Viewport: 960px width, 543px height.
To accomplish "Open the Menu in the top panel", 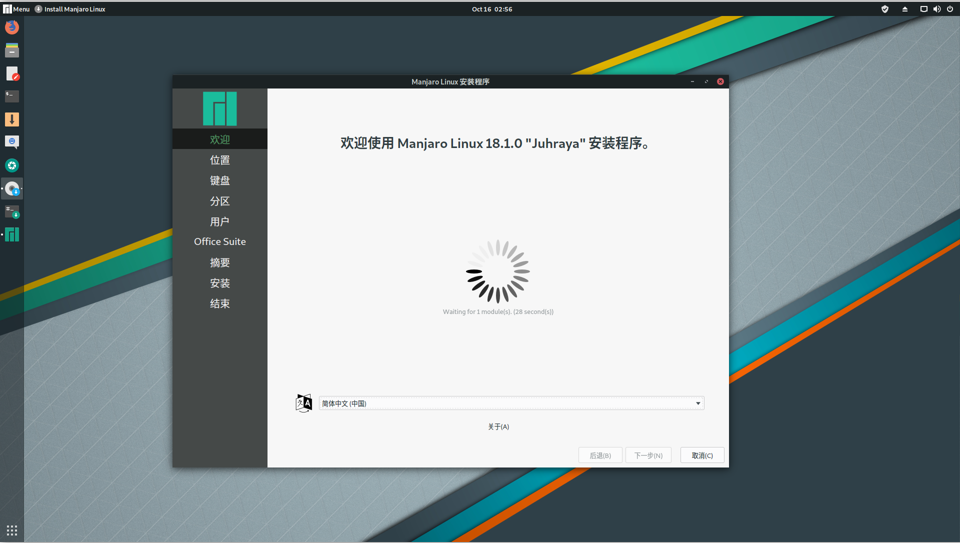I will pyautogui.click(x=17, y=9).
